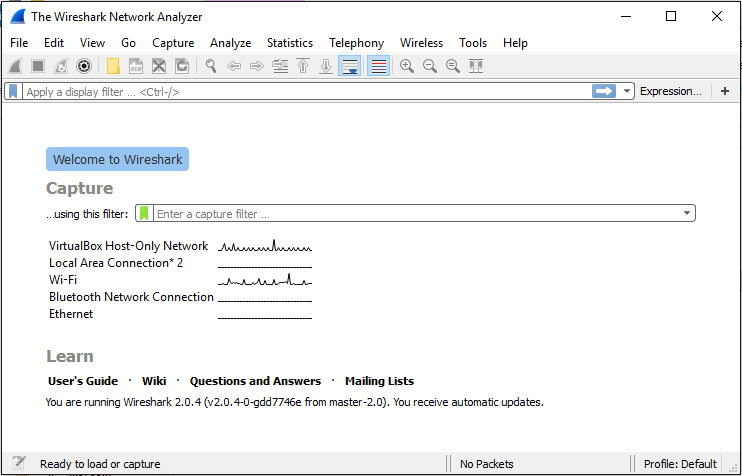Toggle packet colorizing rules button
Image resolution: width=742 pixels, height=476 pixels.
pyautogui.click(x=379, y=66)
